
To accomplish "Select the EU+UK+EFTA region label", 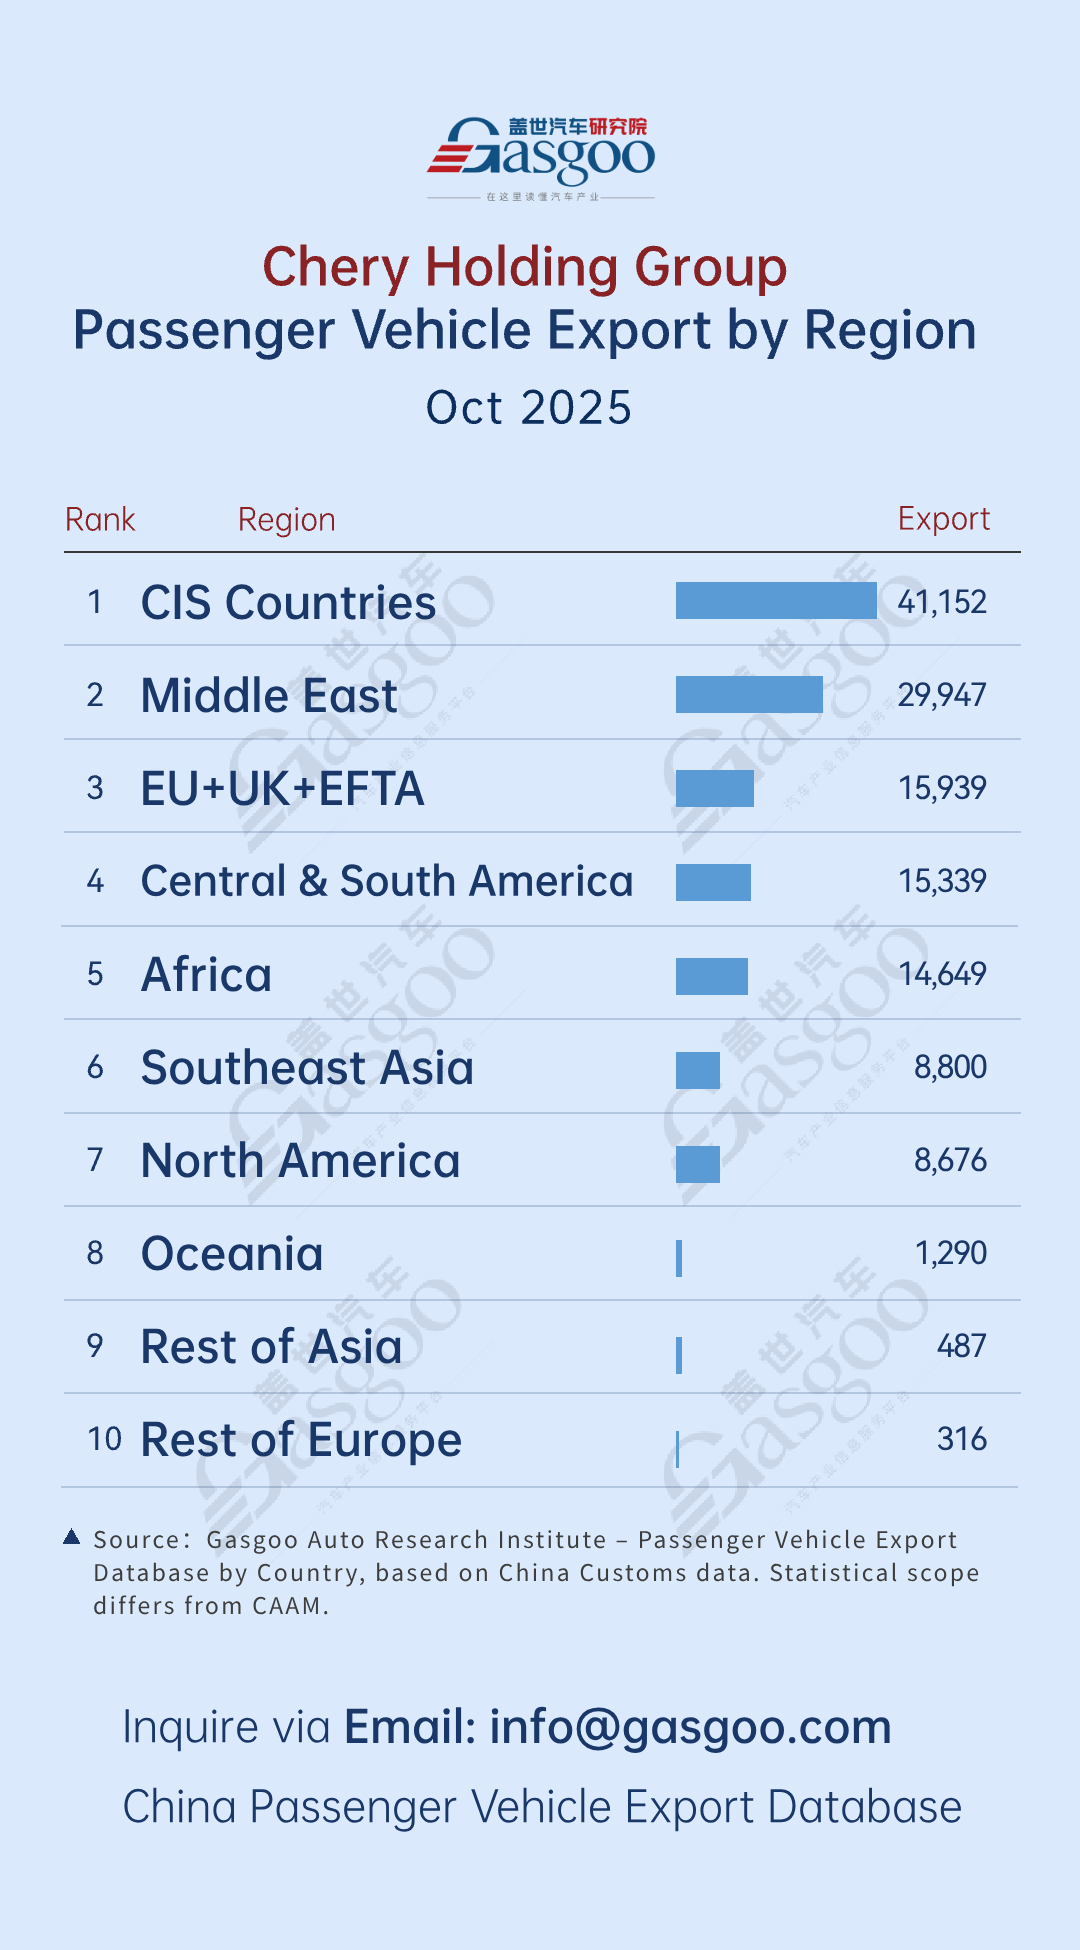I will (x=283, y=789).
